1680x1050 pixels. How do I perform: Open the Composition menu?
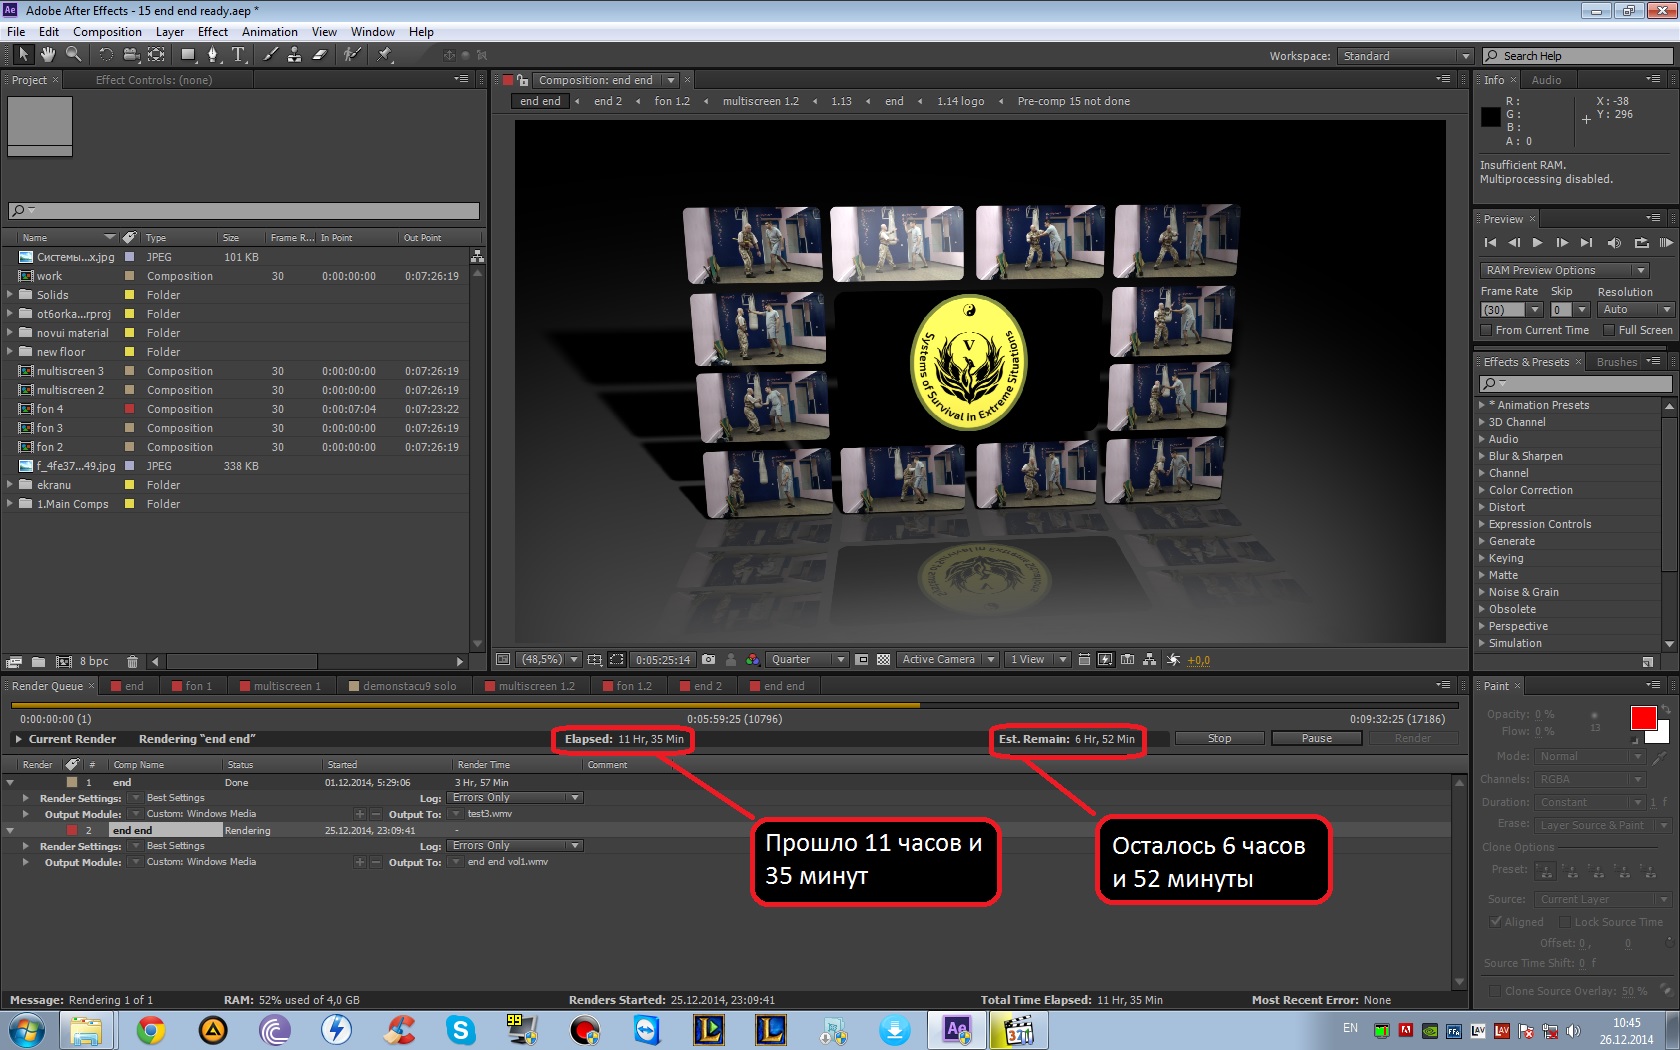tap(107, 32)
